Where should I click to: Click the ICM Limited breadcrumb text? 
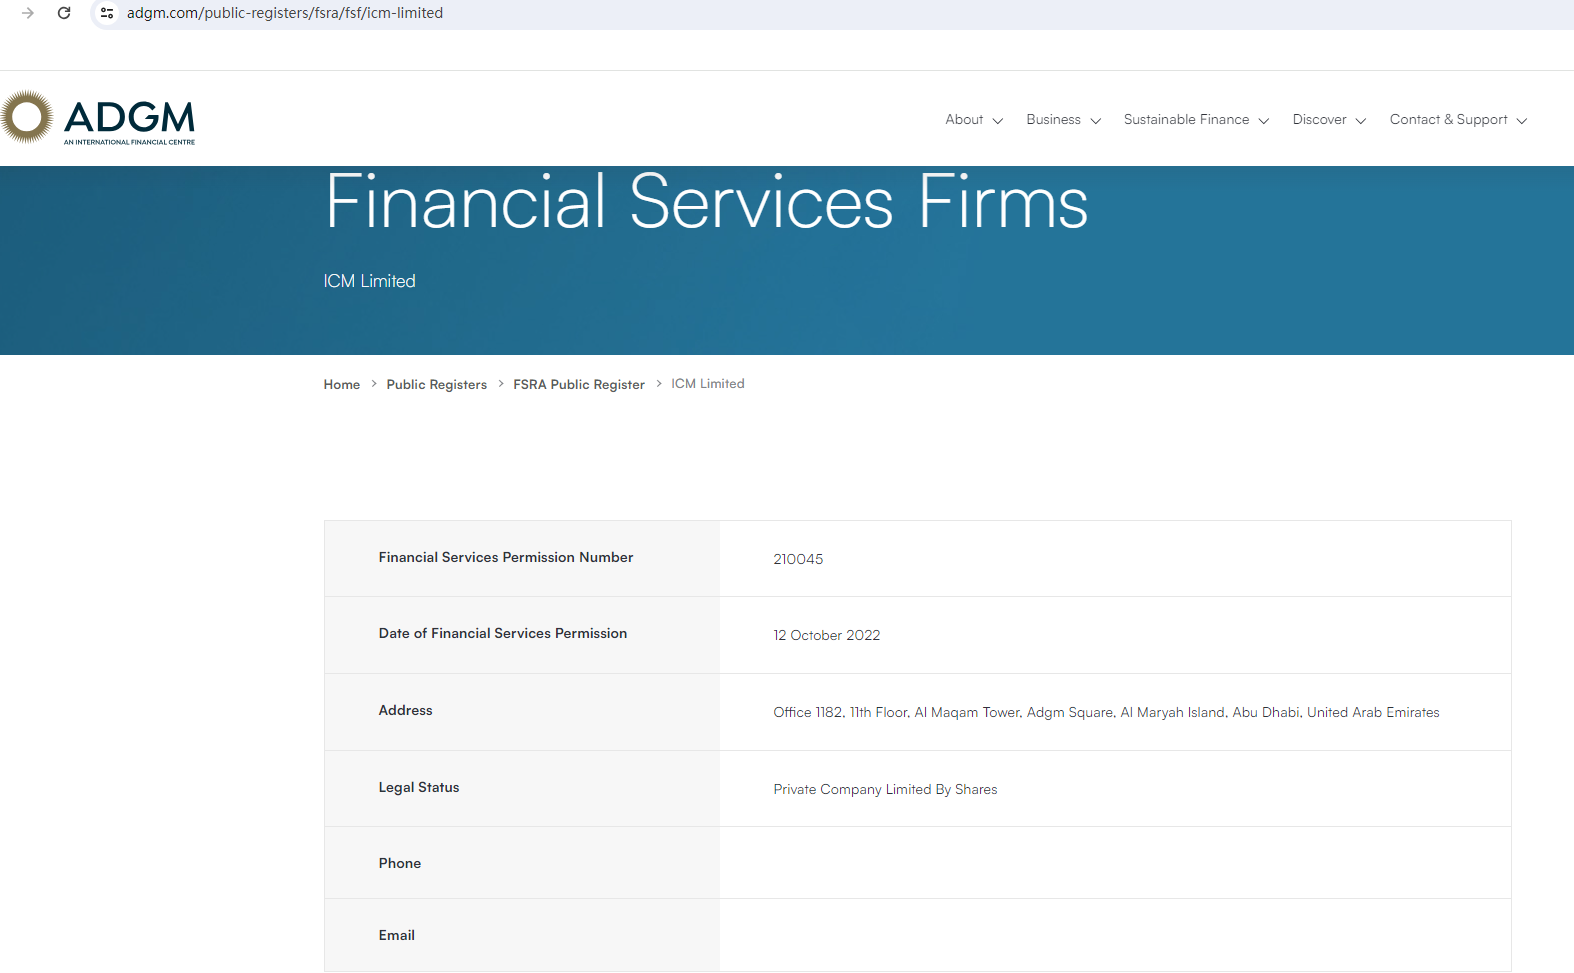[x=708, y=384]
